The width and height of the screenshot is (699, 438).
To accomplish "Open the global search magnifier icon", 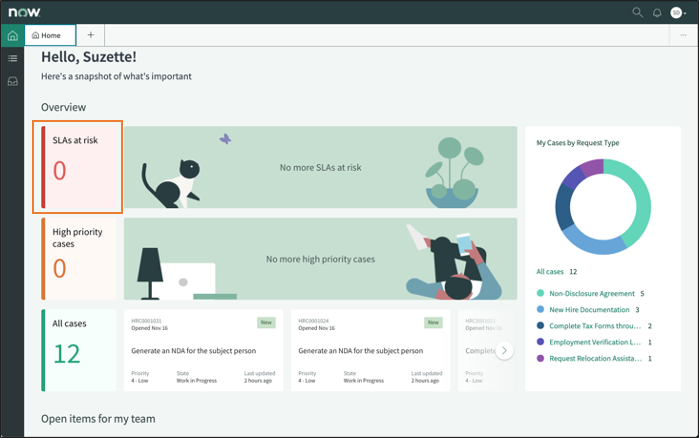I will point(637,12).
